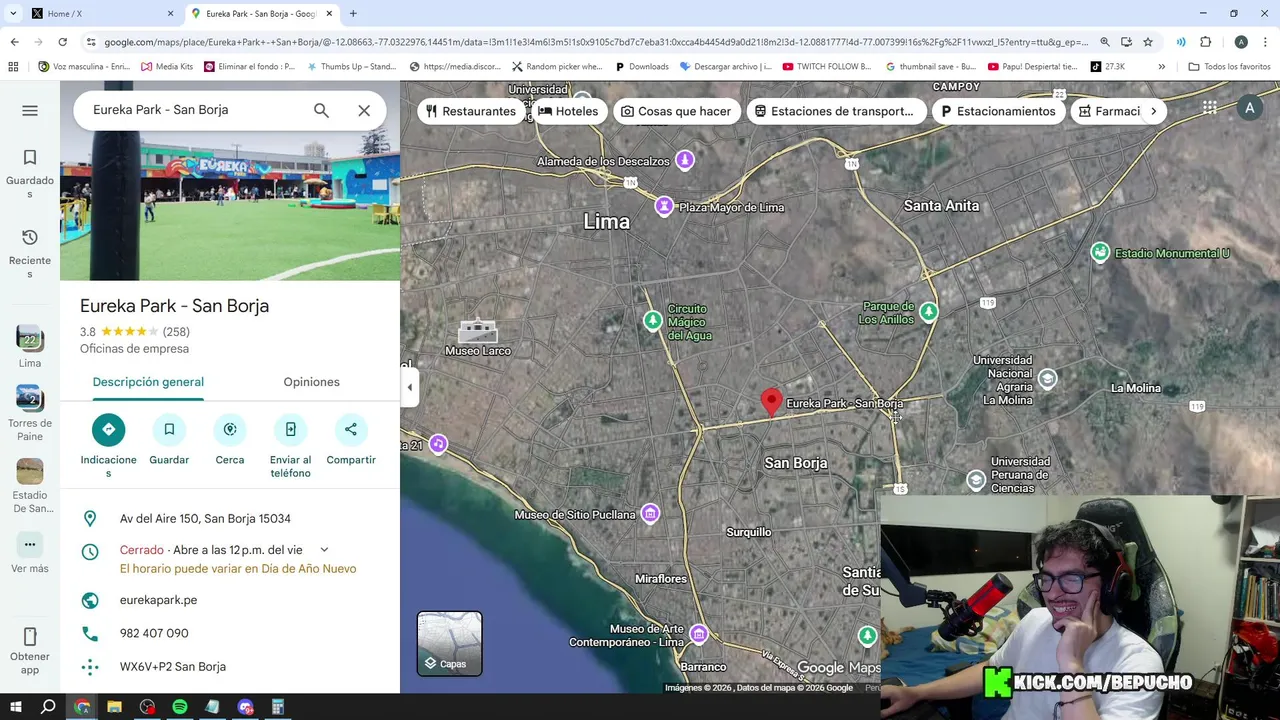Screen dimensions: 1280x720
Task: Open Spotify from the taskbar
Action: click(180, 707)
